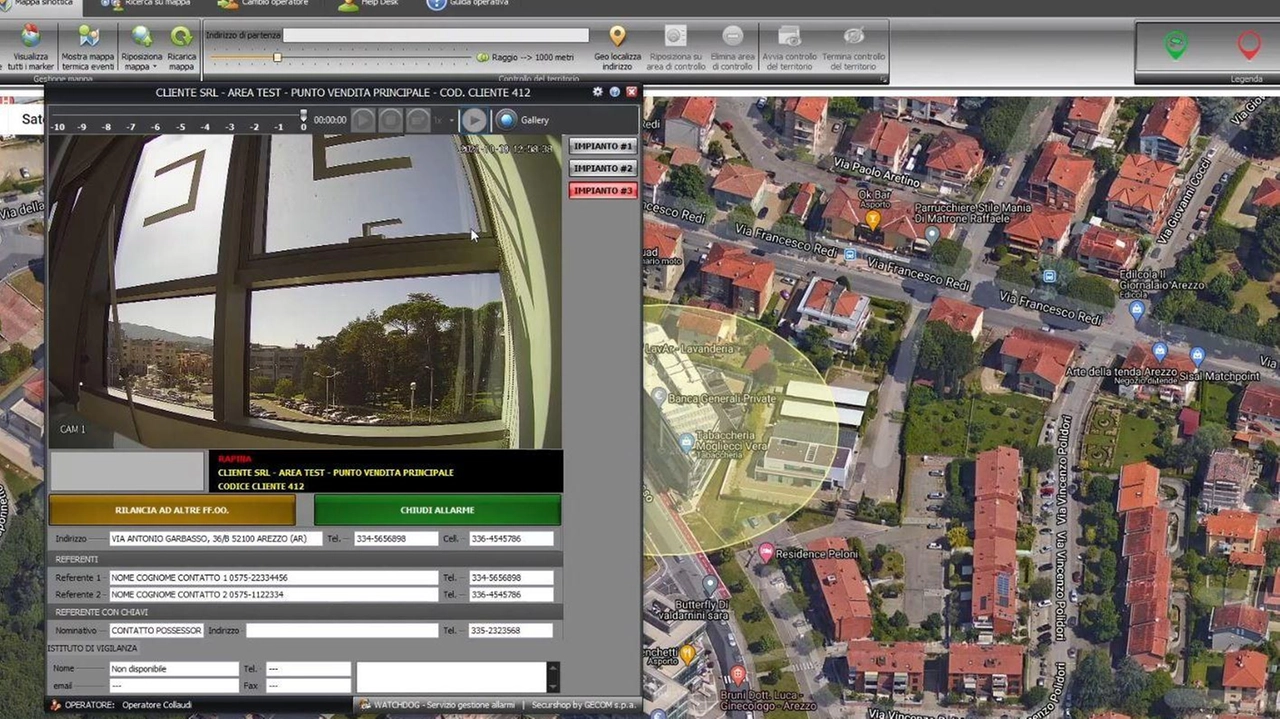Click the Nome field Non disponibile
This screenshot has width=1280, height=719.
pos(173,668)
